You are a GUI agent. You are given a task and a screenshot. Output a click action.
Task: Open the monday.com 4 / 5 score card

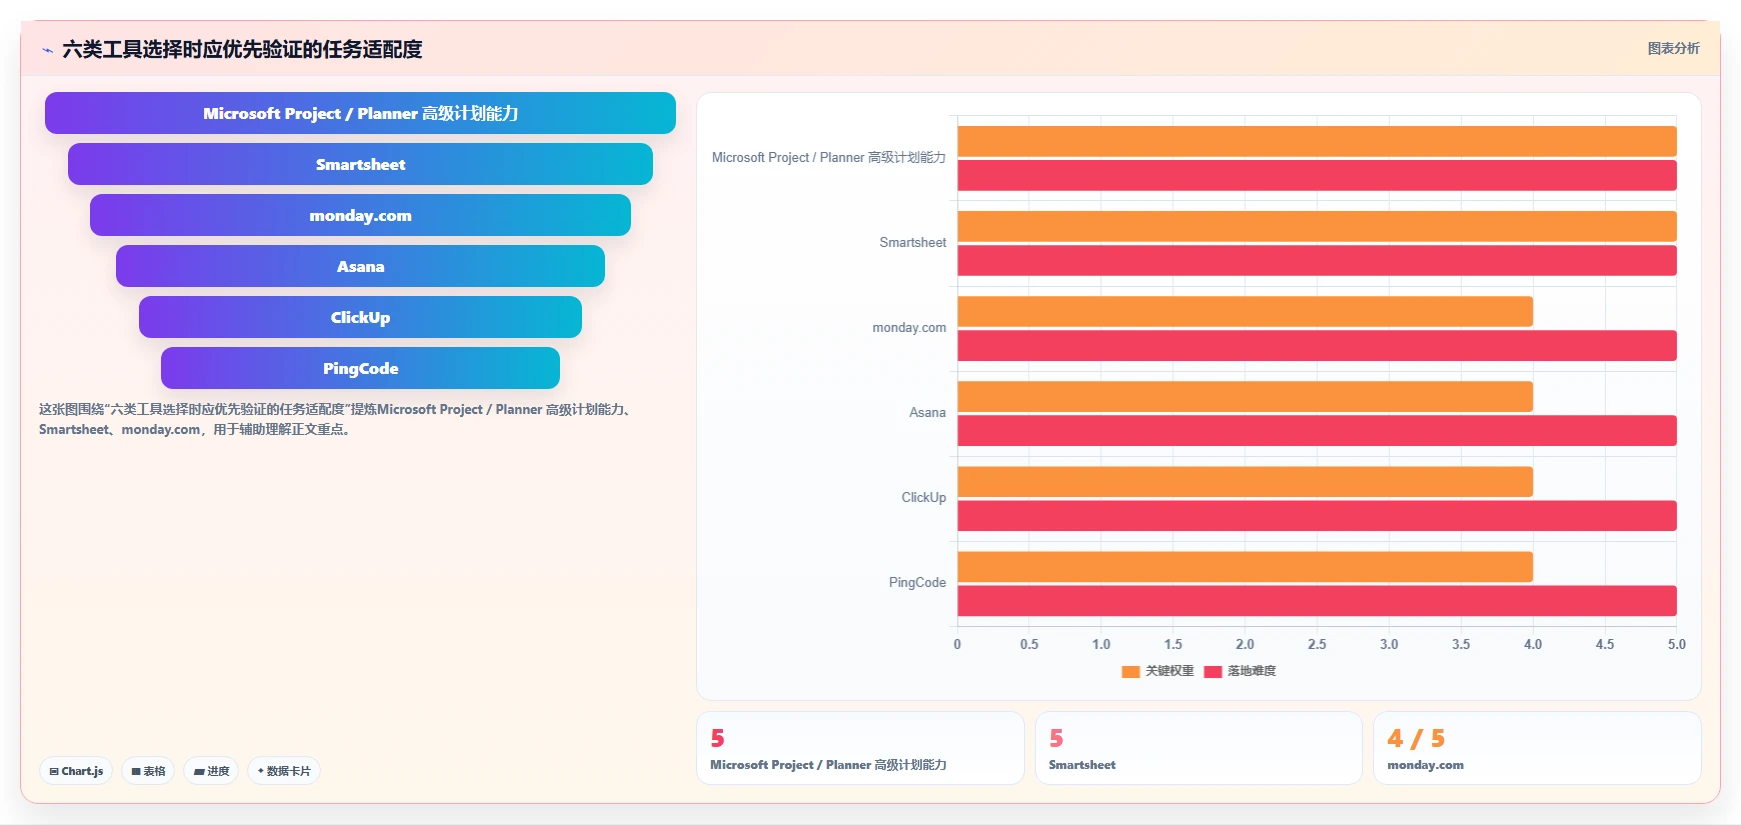pos(1537,748)
